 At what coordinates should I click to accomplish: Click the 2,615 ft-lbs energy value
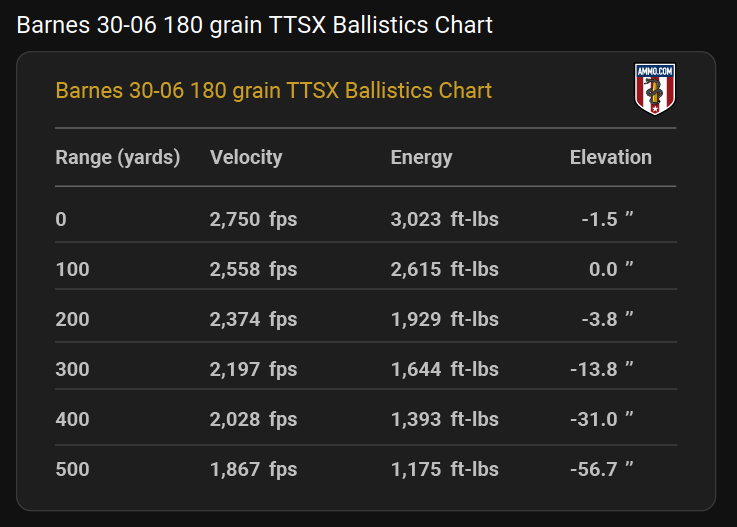point(445,269)
